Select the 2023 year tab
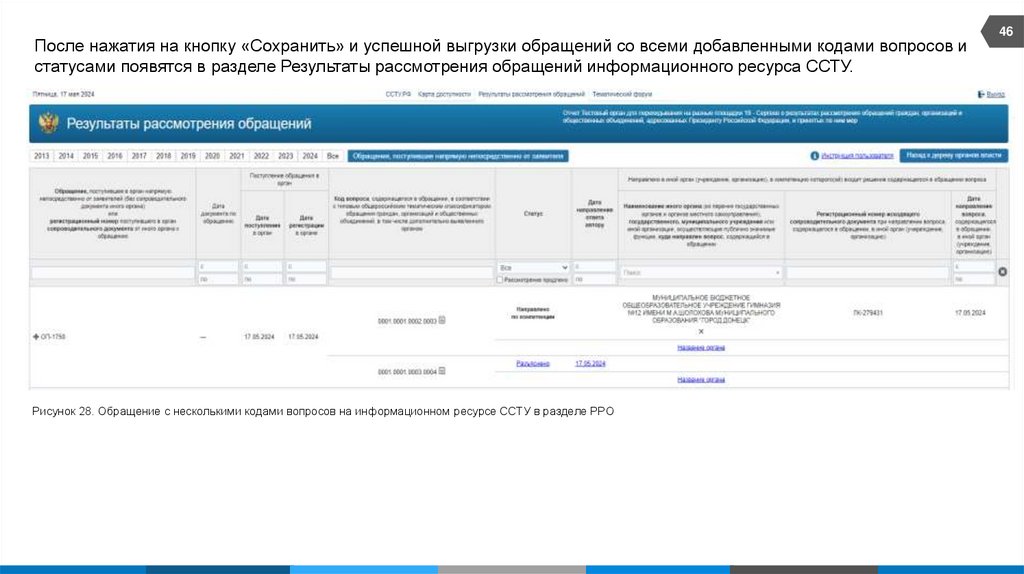 [x=285, y=156]
